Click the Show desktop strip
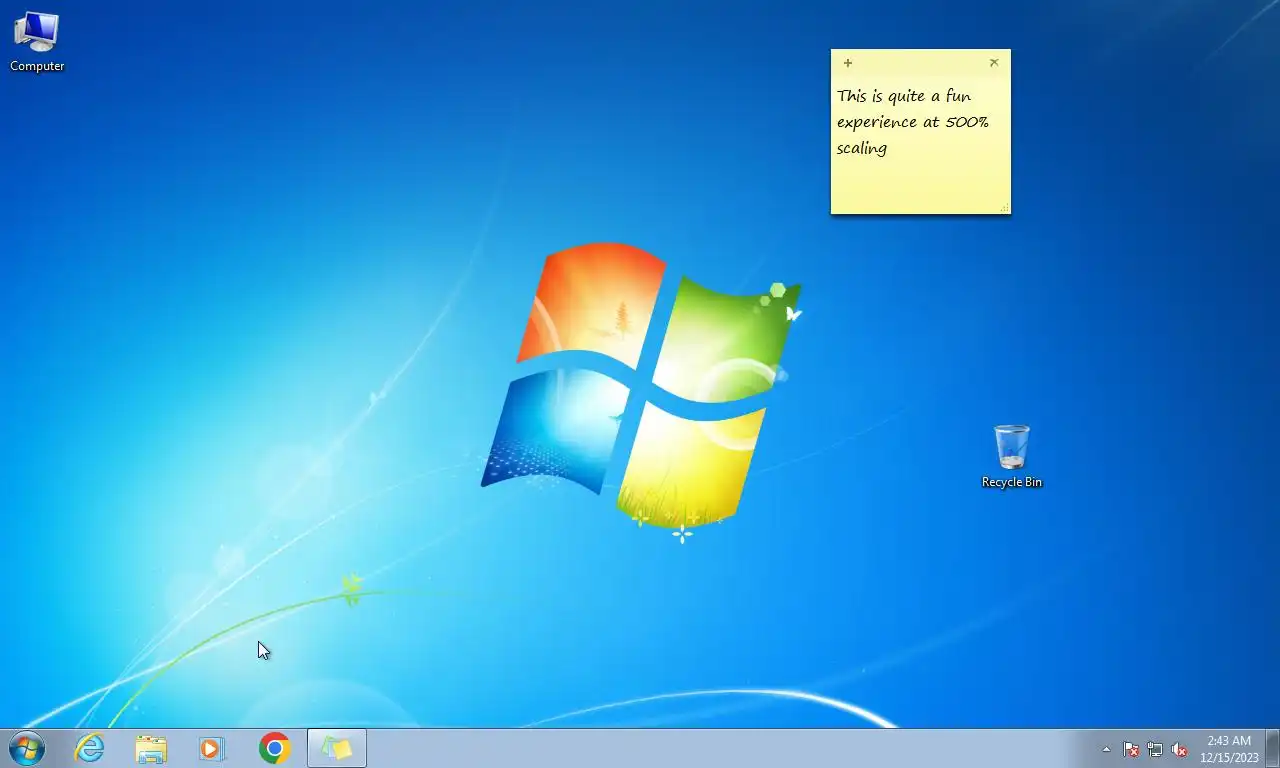Image resolution: width=1280 pixels, height=768 pixels. pos(1272,748)
